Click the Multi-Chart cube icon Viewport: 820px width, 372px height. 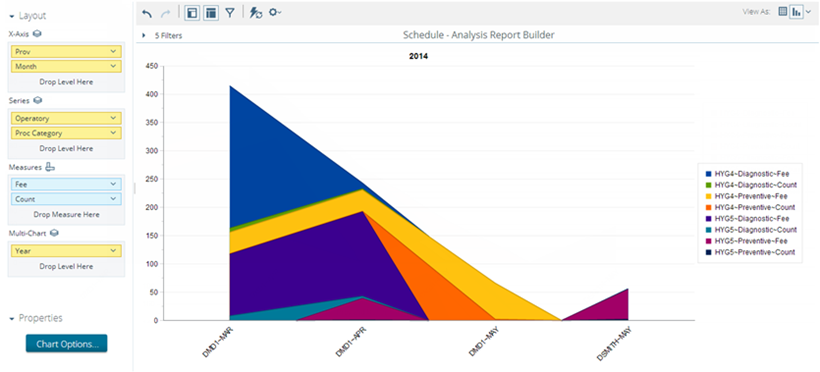pos(54,233)
